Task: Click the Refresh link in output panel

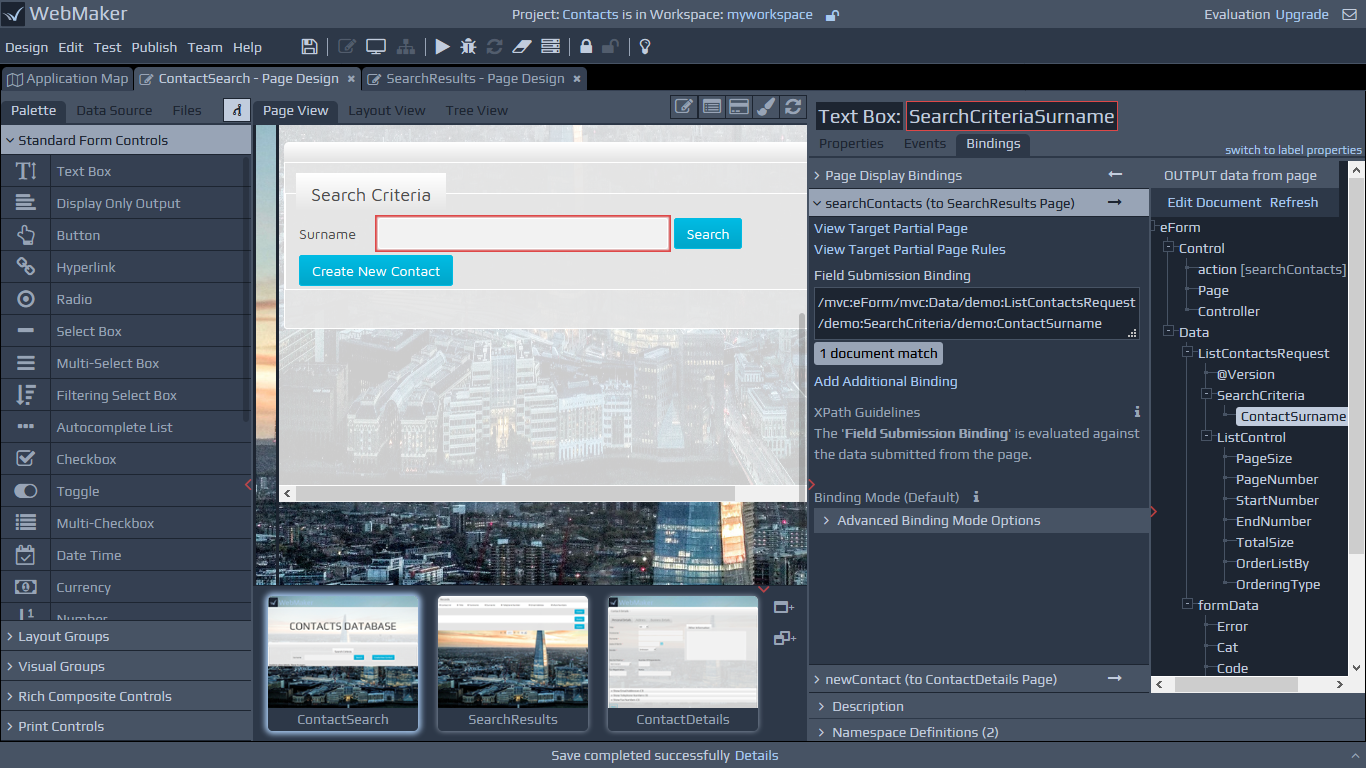Action: point(1294,202)
